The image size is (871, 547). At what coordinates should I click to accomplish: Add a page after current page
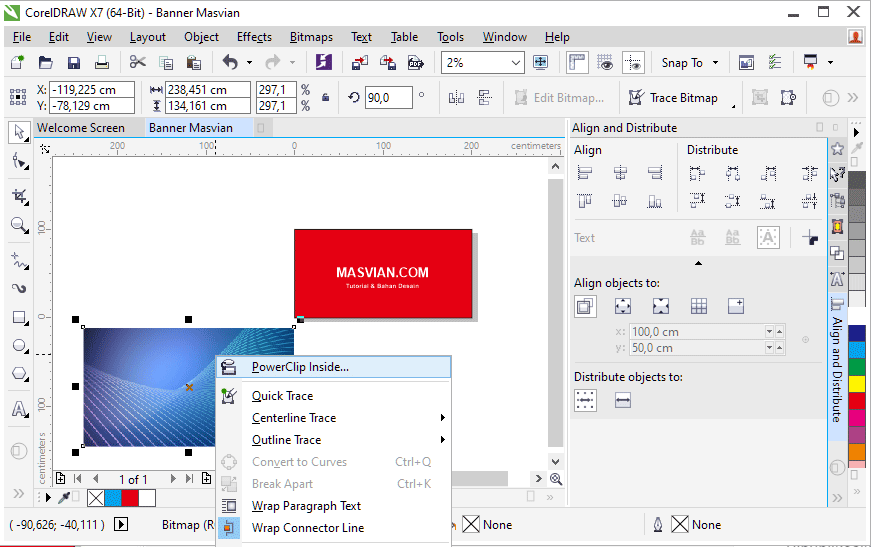coord(207,478)
